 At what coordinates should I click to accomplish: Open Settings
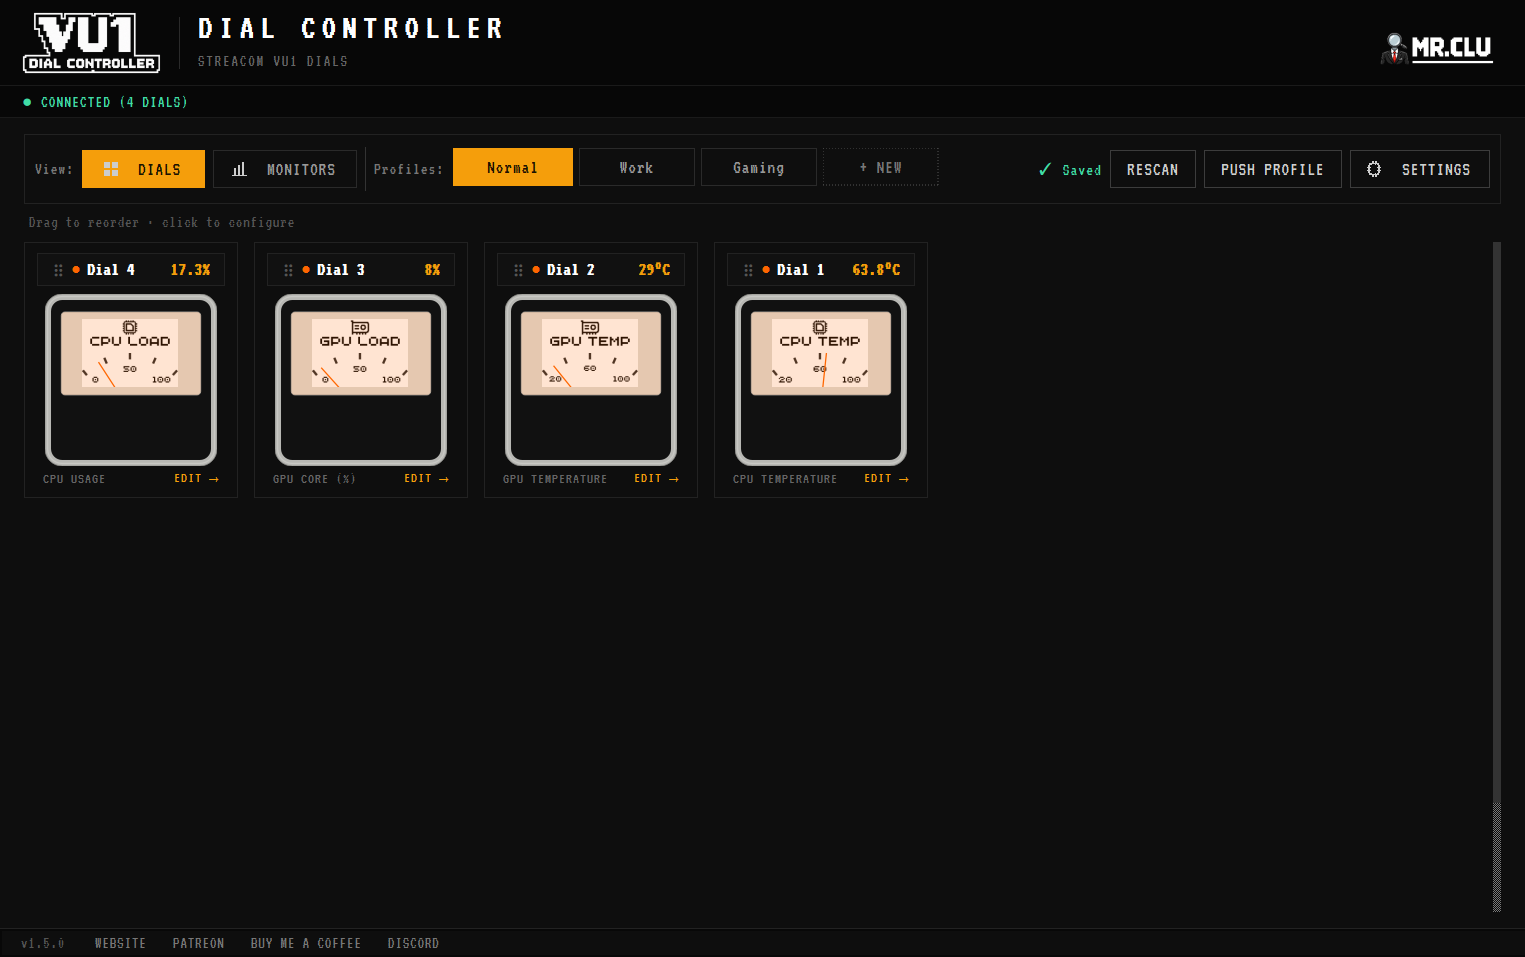(x=1420, y=169)
